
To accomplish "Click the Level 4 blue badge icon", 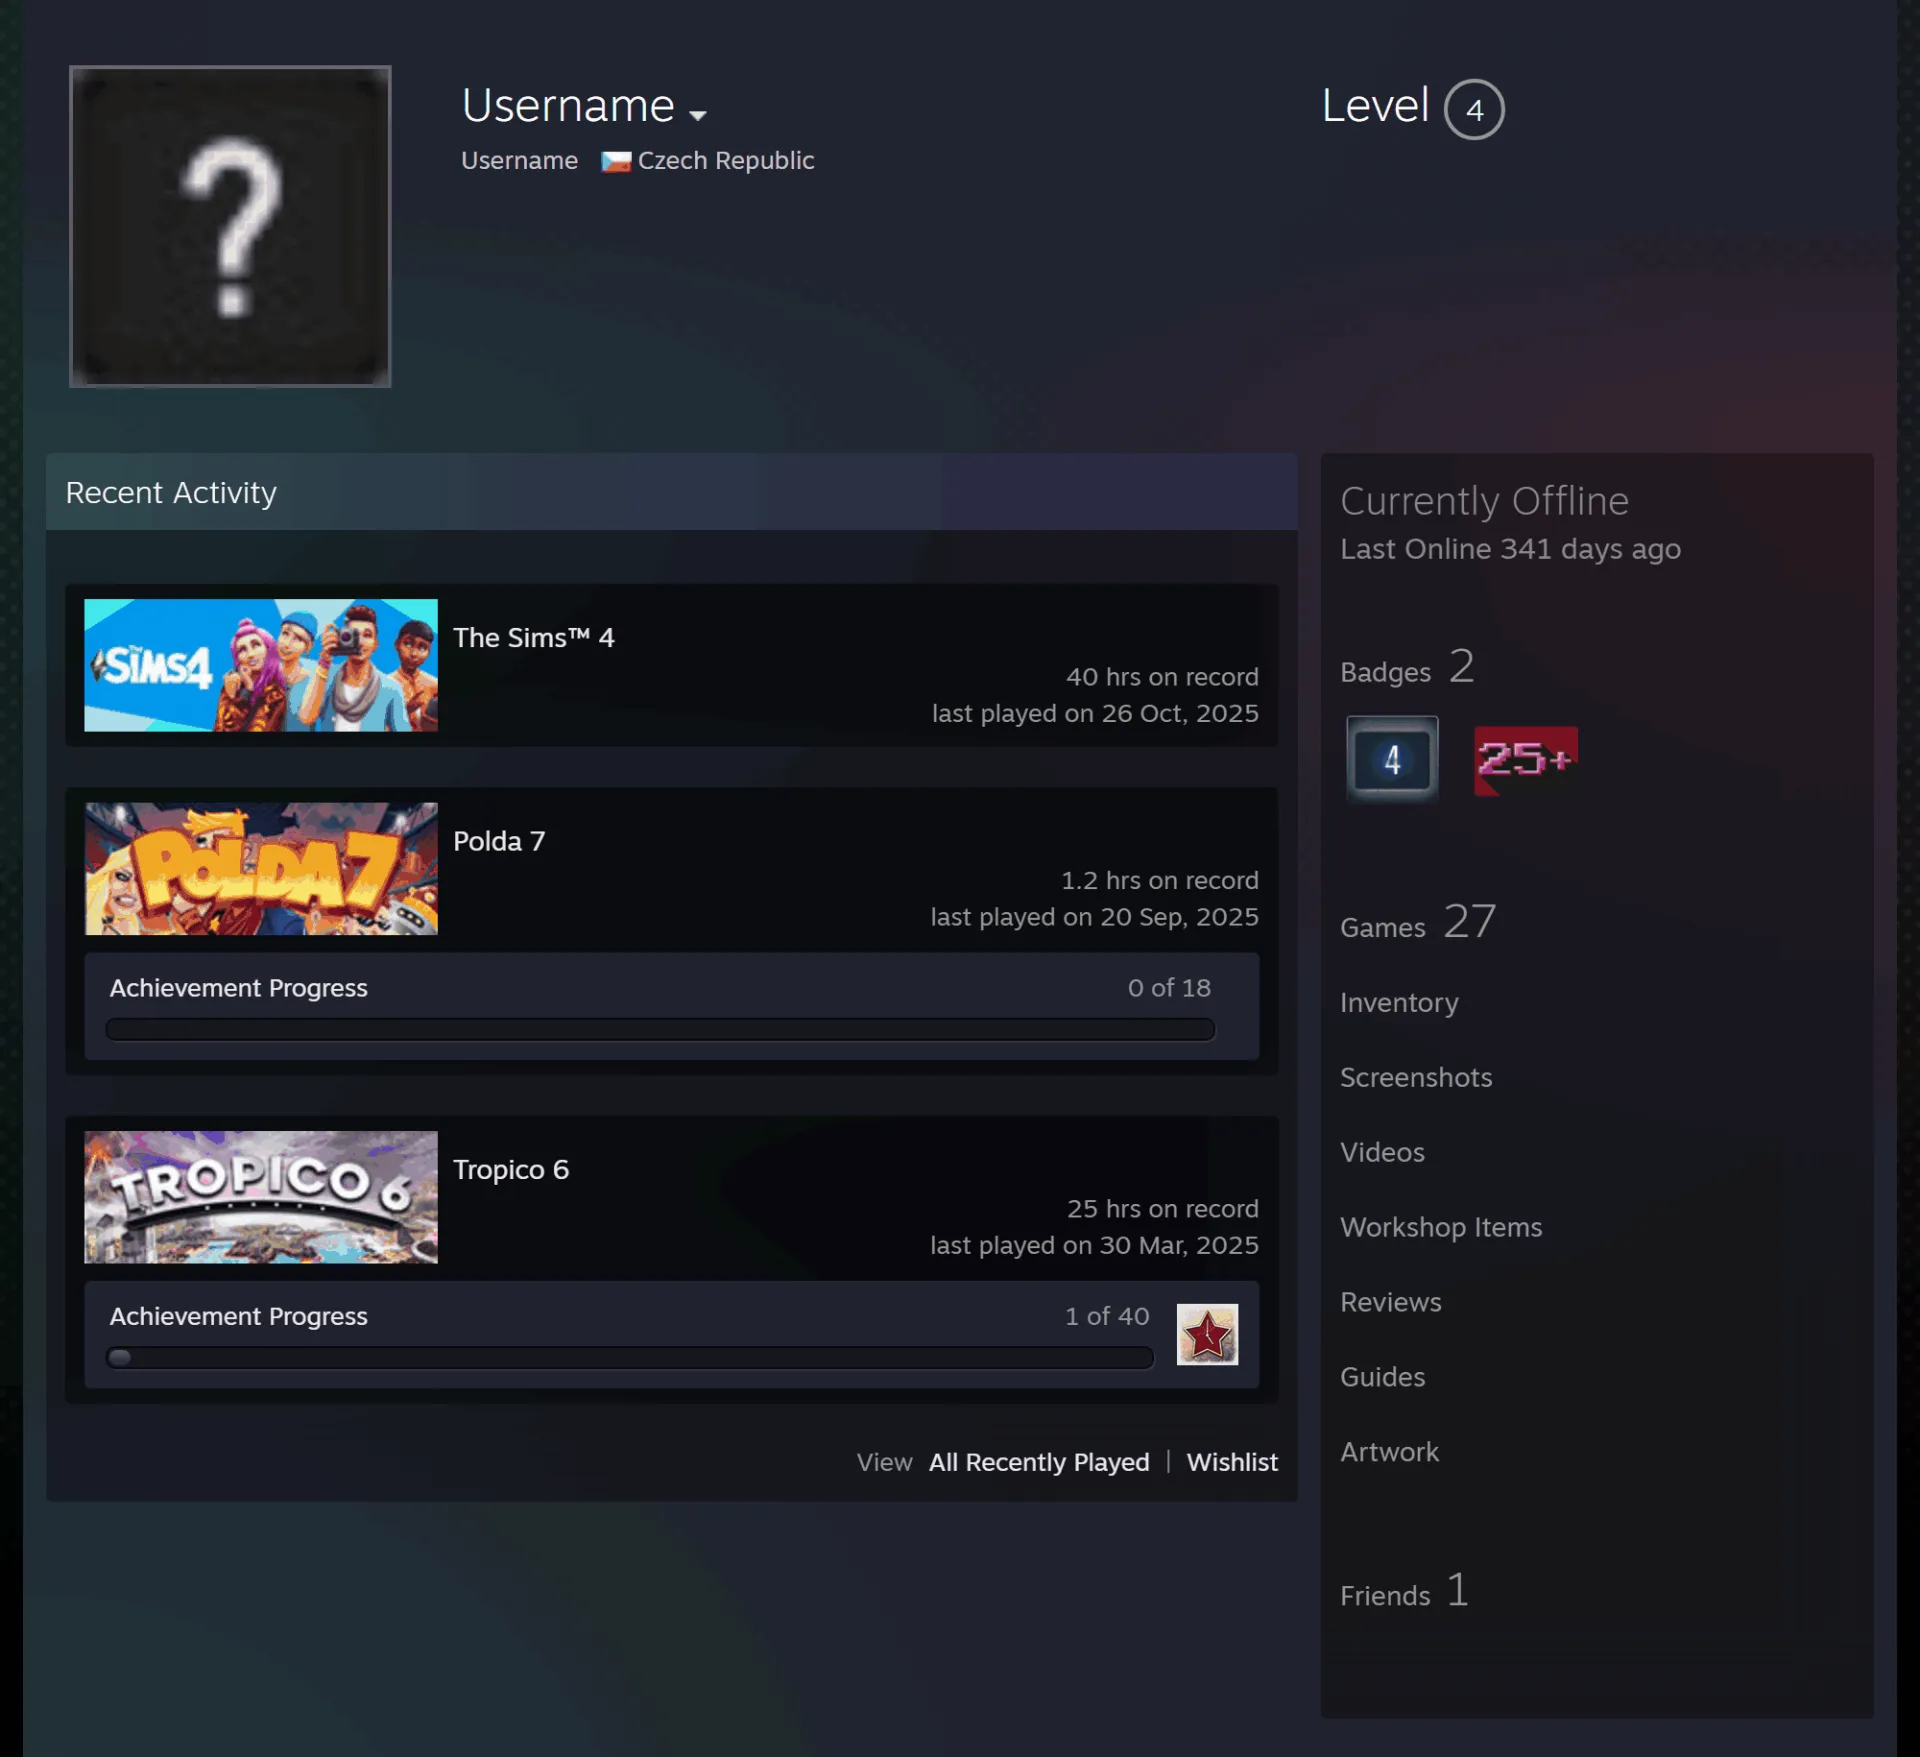I will [x=1392, y=759].
